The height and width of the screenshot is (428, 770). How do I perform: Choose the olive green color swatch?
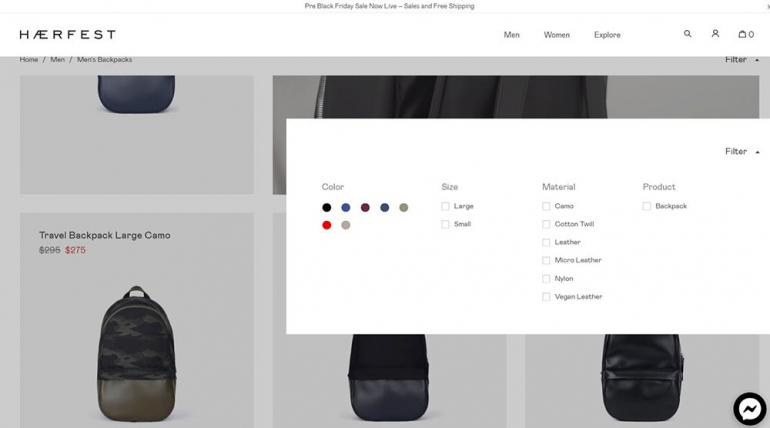tap(404, 208)
